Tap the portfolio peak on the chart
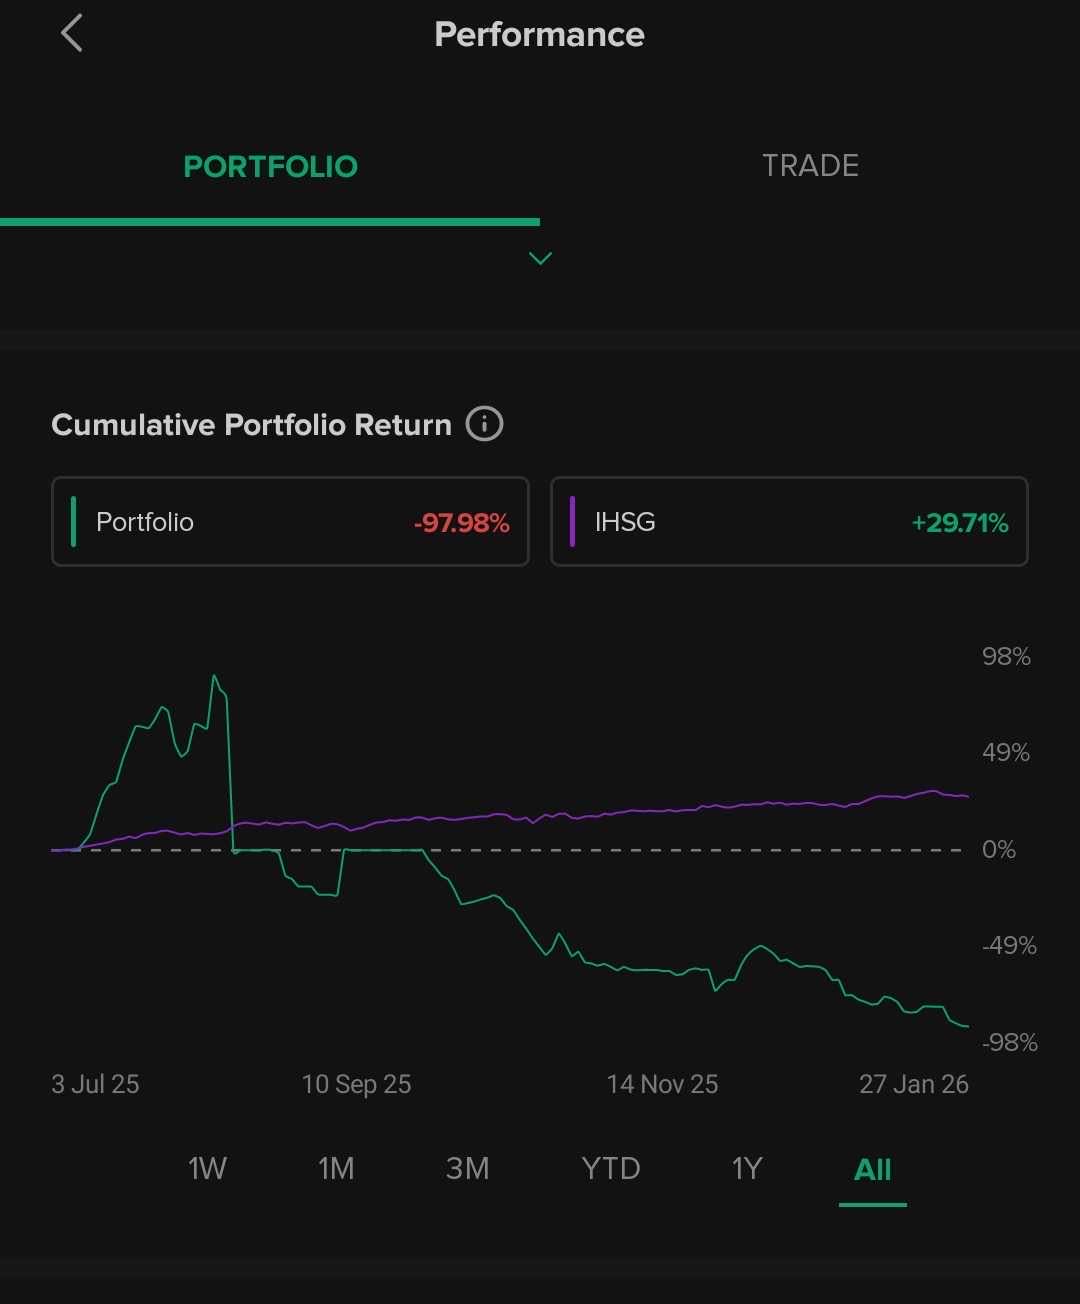Viewport: 1080px width, 1304px height. click(214, 677)
